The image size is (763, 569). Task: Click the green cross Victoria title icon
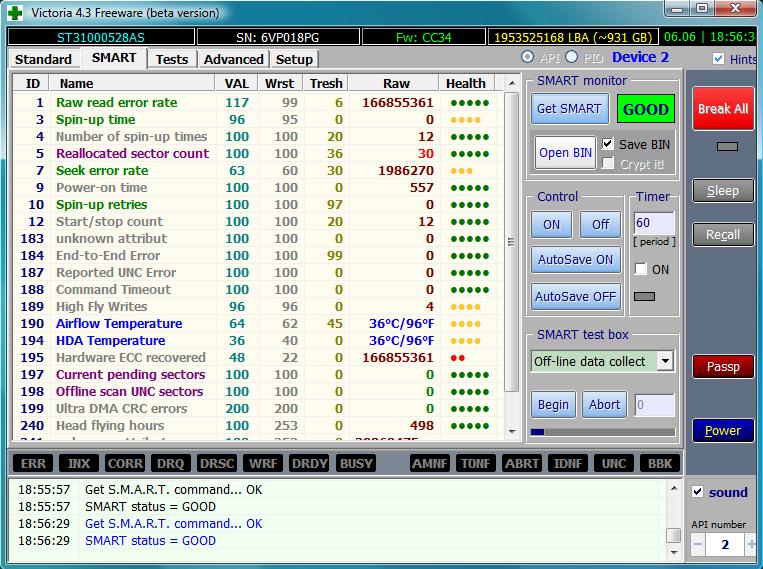point(17,12)
